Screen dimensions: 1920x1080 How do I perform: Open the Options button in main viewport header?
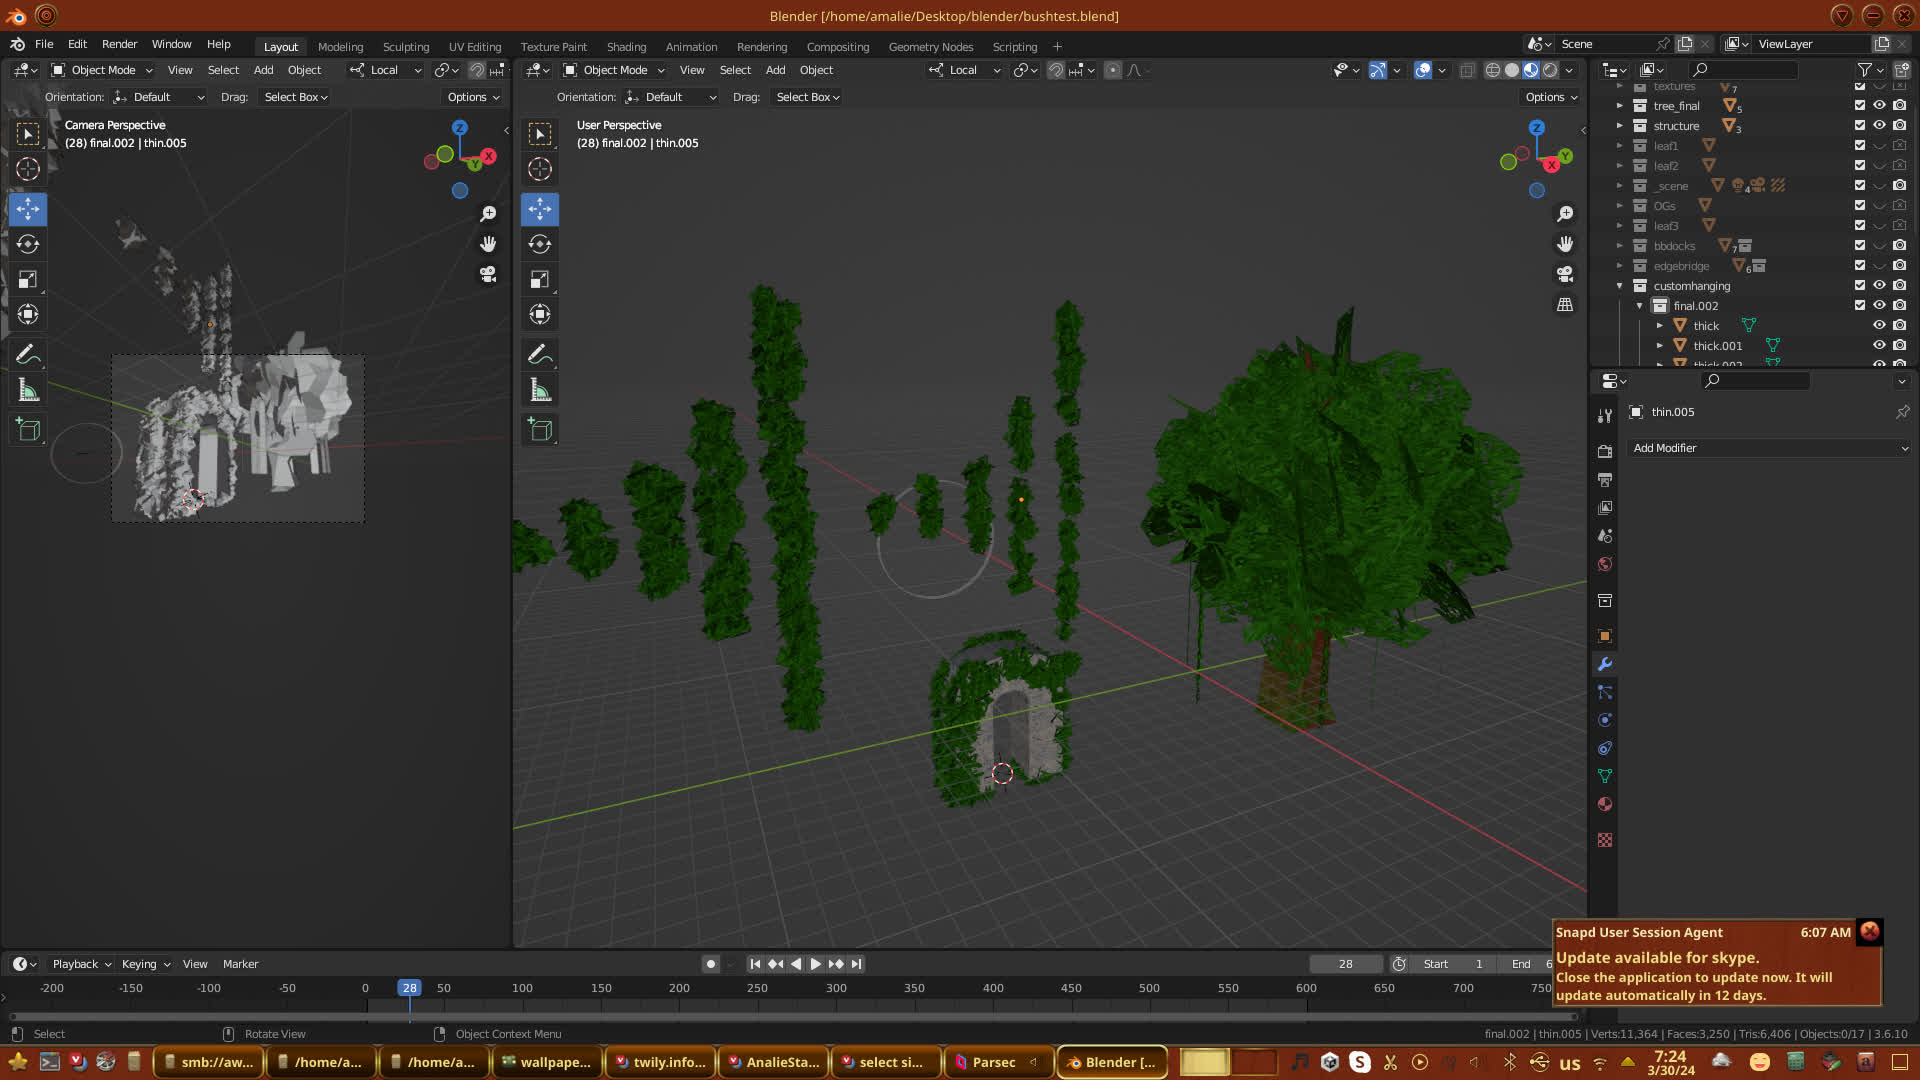point(1551,97)
